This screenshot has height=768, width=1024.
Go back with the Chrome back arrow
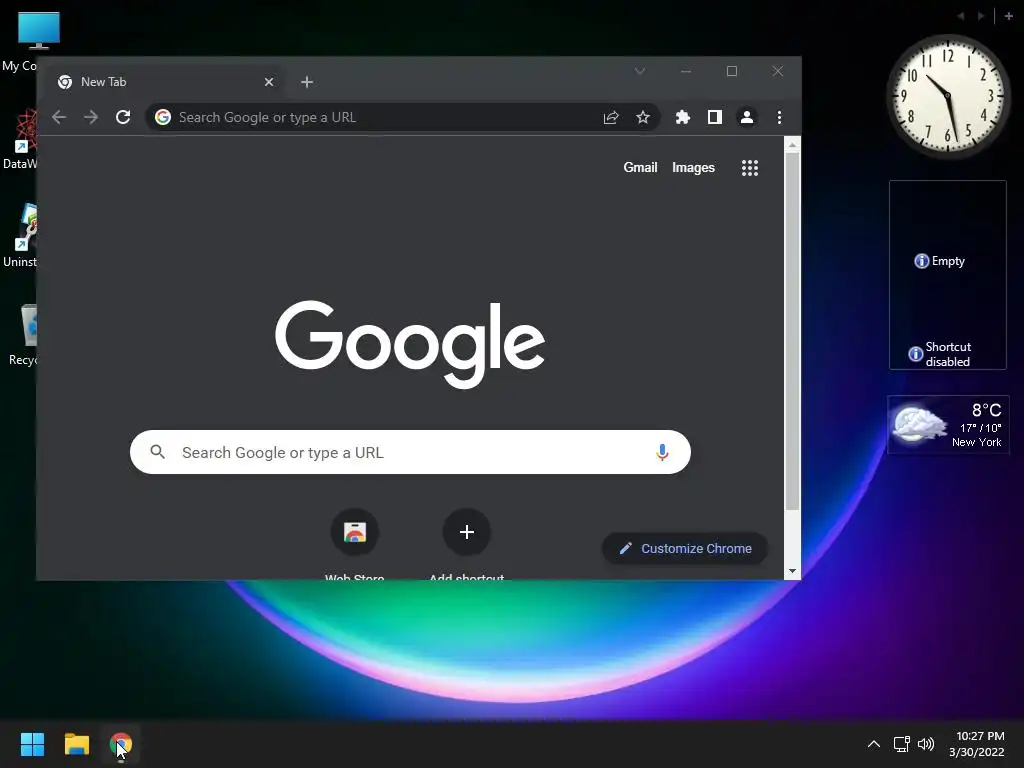59,117
